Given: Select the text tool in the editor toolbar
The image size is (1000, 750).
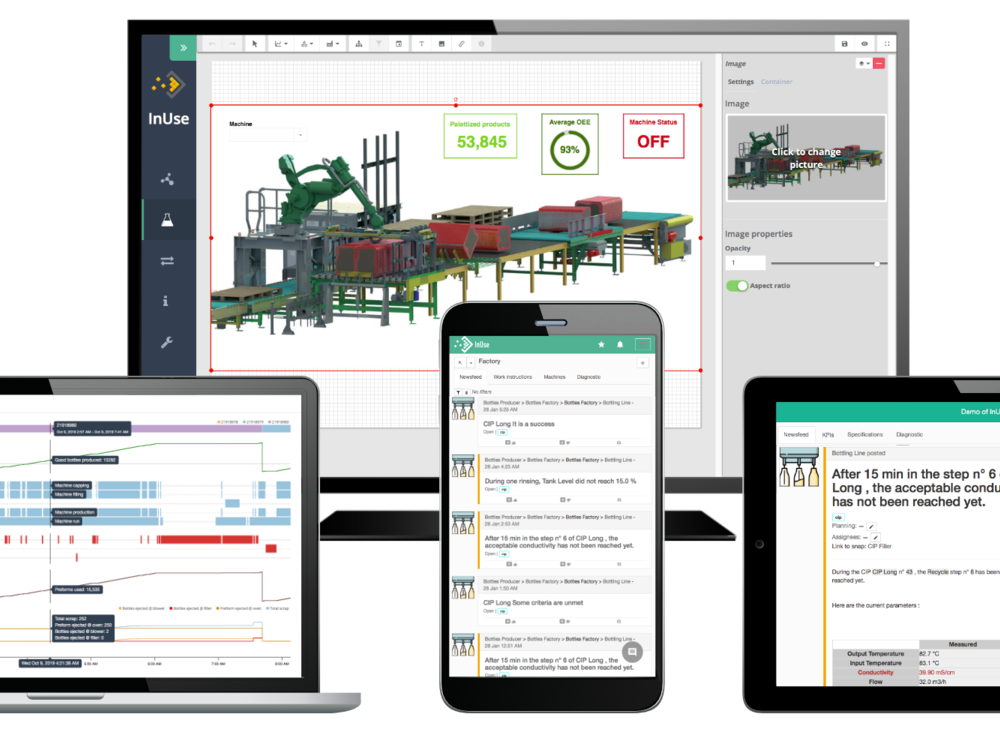Looking at the screenshot, I should point(422,44).
